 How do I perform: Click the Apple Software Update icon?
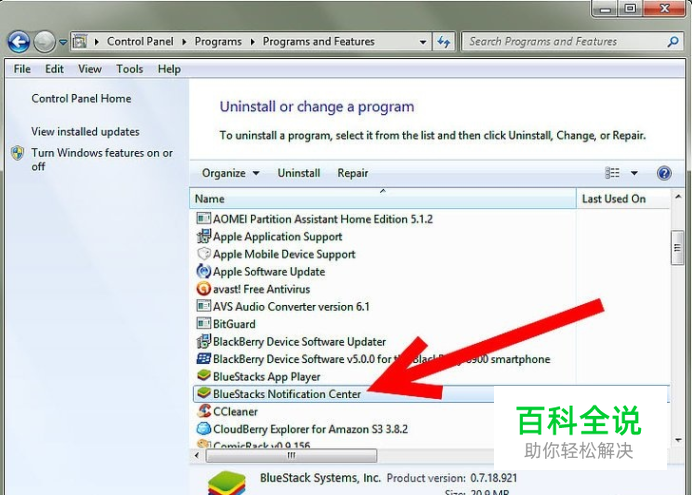click(203, 271)
